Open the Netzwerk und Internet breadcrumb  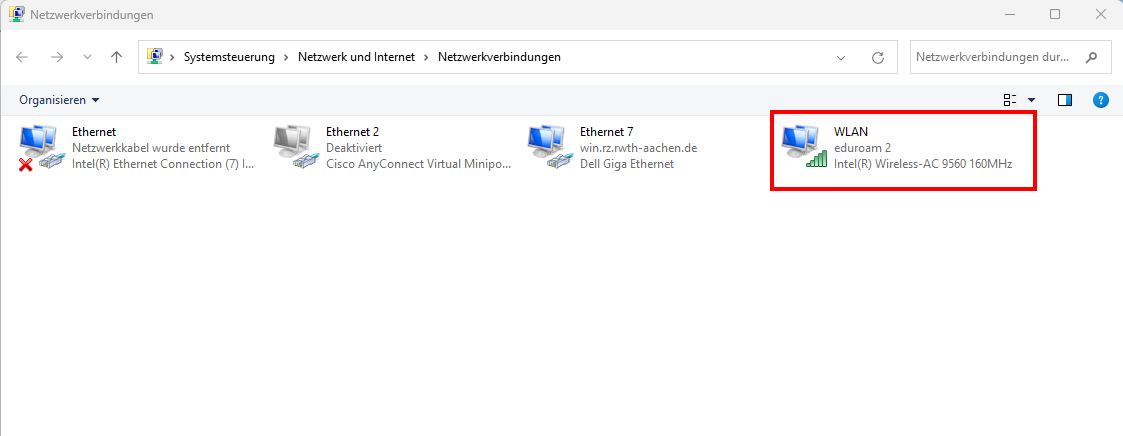357,57
